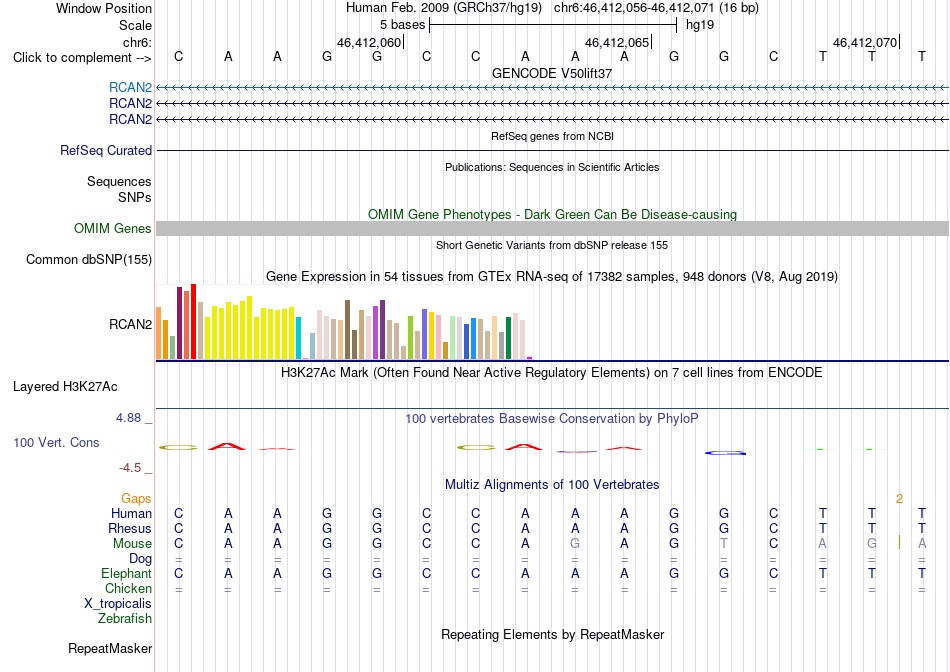This screenshot has width=950, height=672.
Task: Select the light-blue RCAN2 transcript label
Action: [x=130, y=87]
